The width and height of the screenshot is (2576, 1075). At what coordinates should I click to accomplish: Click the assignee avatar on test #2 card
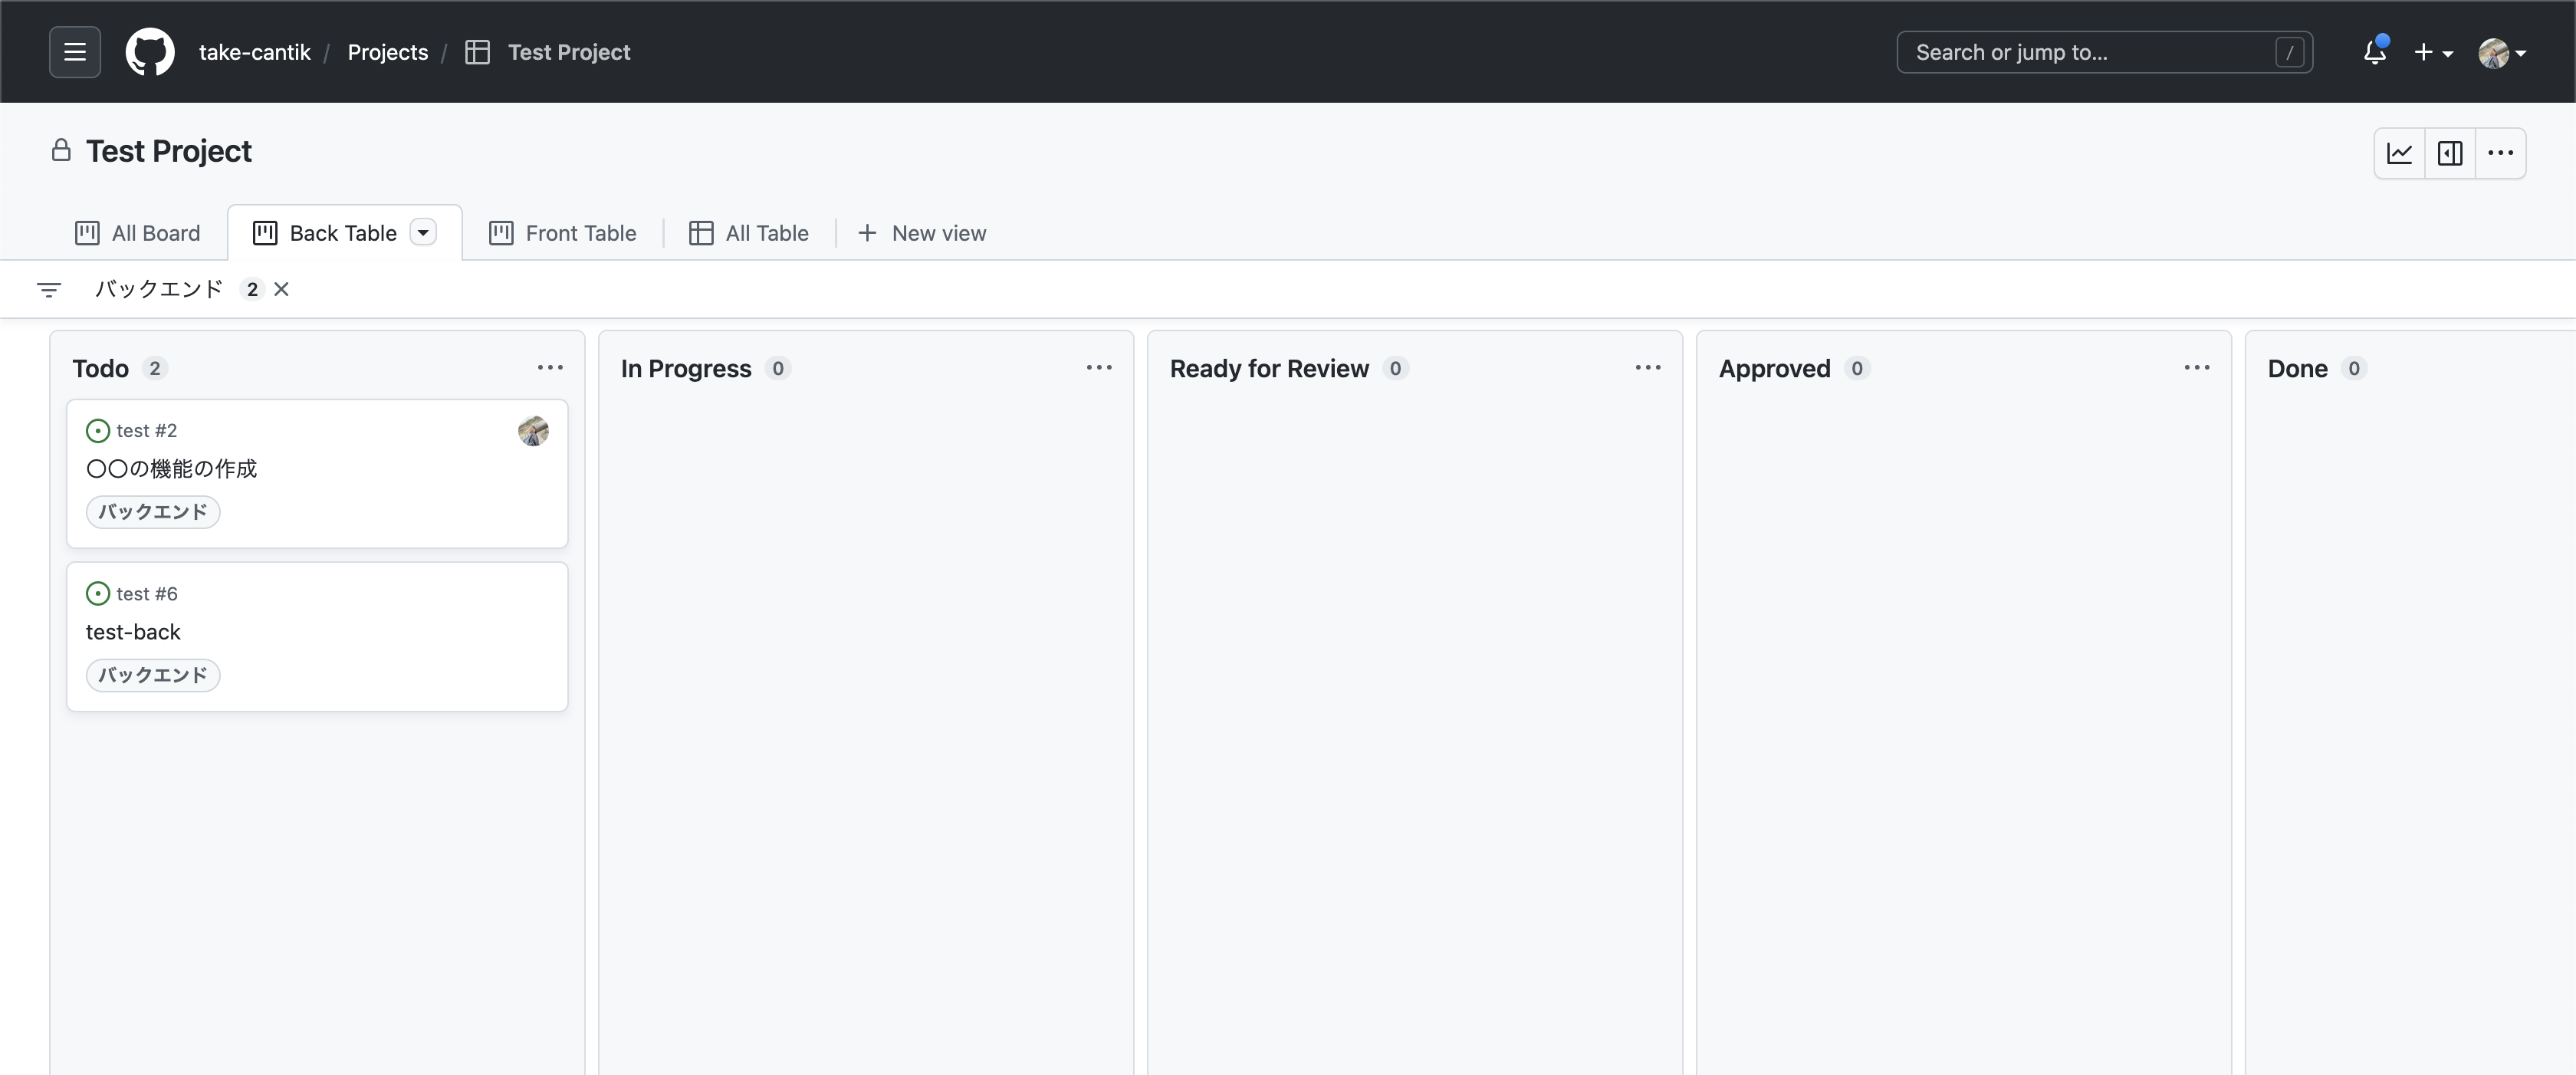533,431
